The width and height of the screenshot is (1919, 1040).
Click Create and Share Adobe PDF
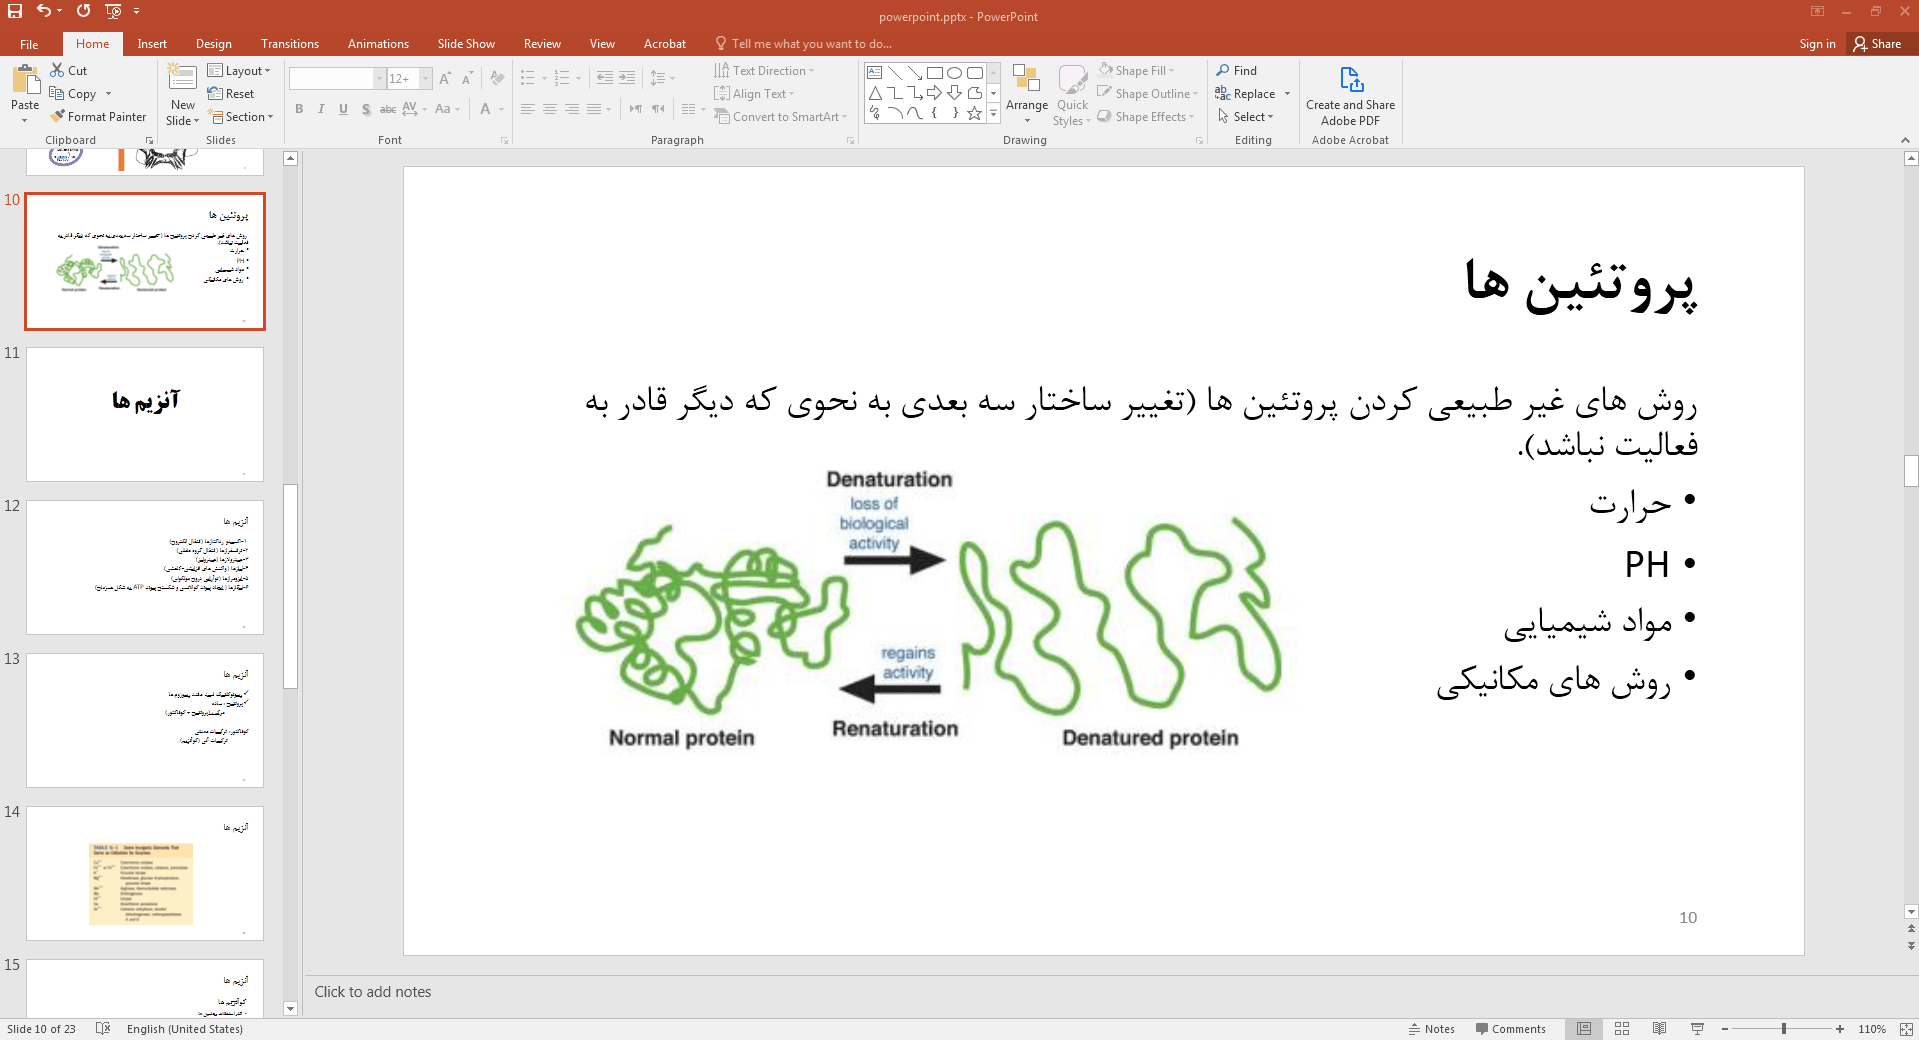[1350, 98]
